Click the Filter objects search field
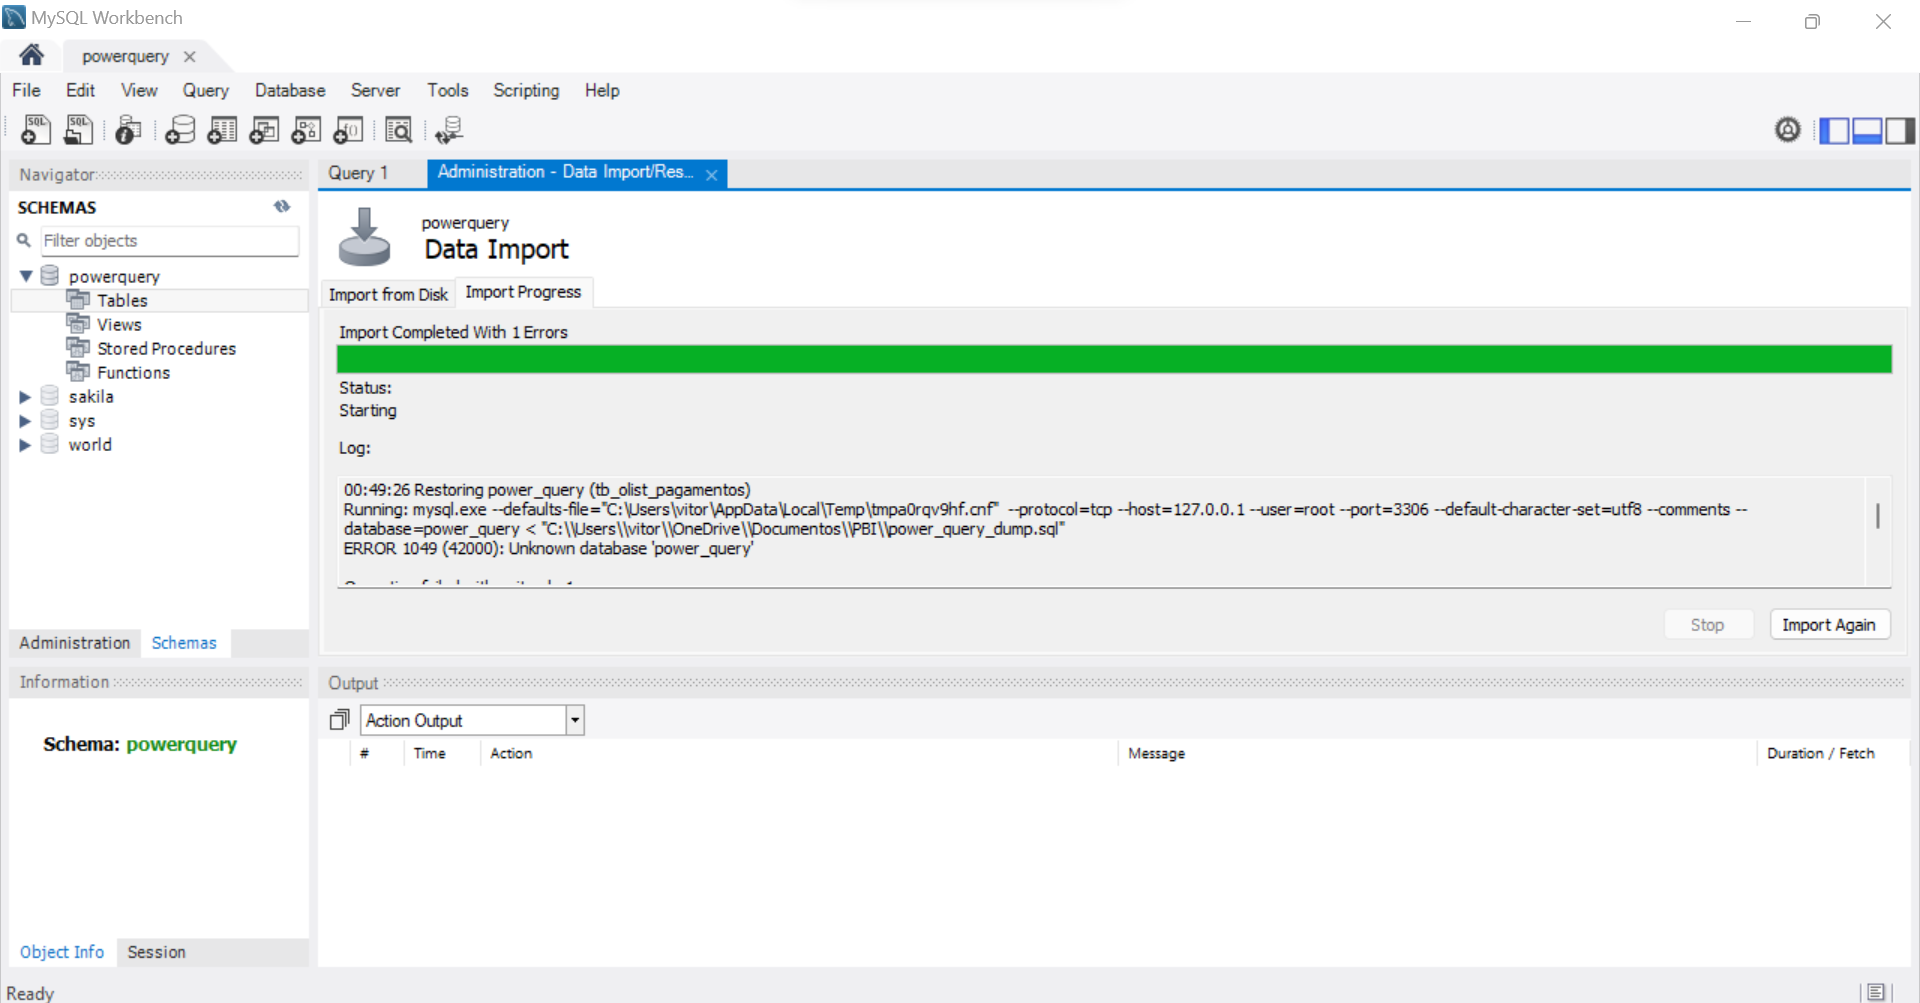This screenshot has width=1920, height=1003. pos(169,240)
